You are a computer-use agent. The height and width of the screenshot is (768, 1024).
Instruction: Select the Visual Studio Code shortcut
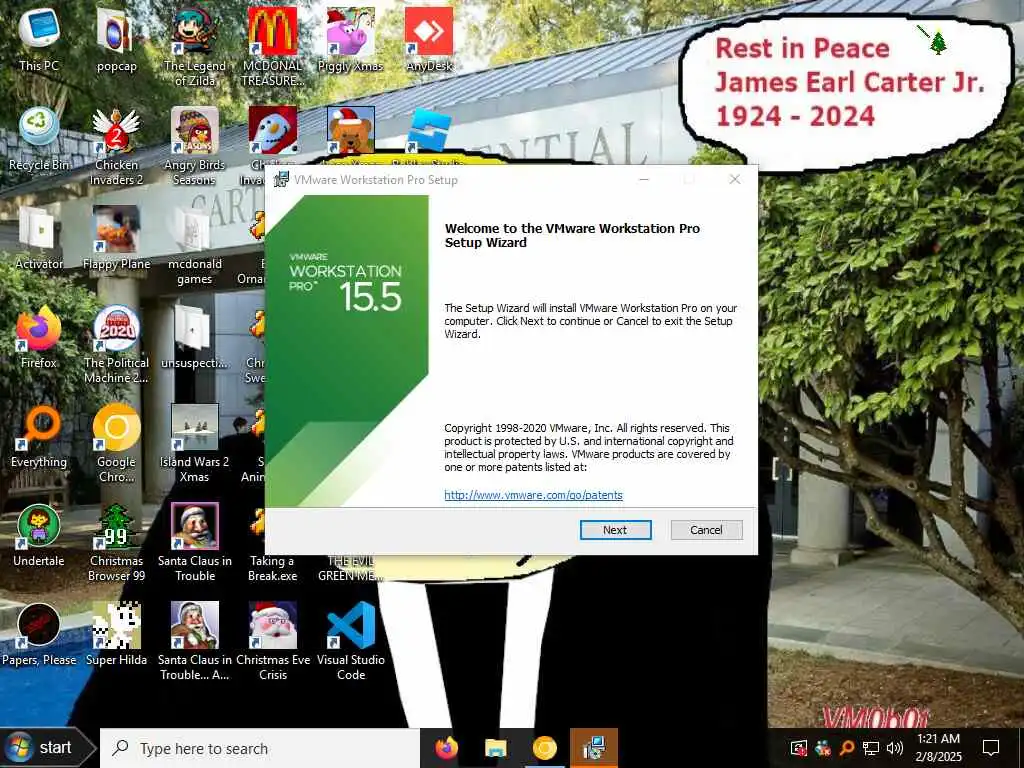pyautogui.click(x=351, y=642)
